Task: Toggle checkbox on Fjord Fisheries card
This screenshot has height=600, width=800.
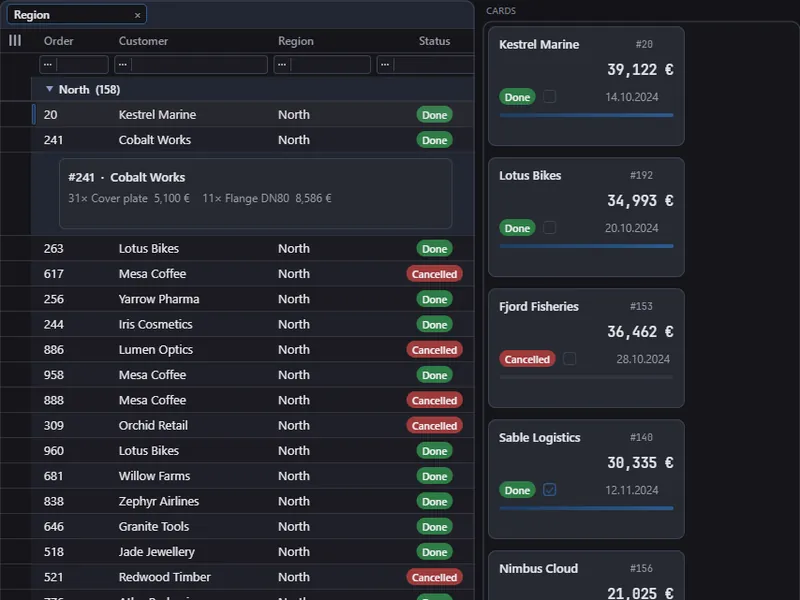Action: (569, 359)
